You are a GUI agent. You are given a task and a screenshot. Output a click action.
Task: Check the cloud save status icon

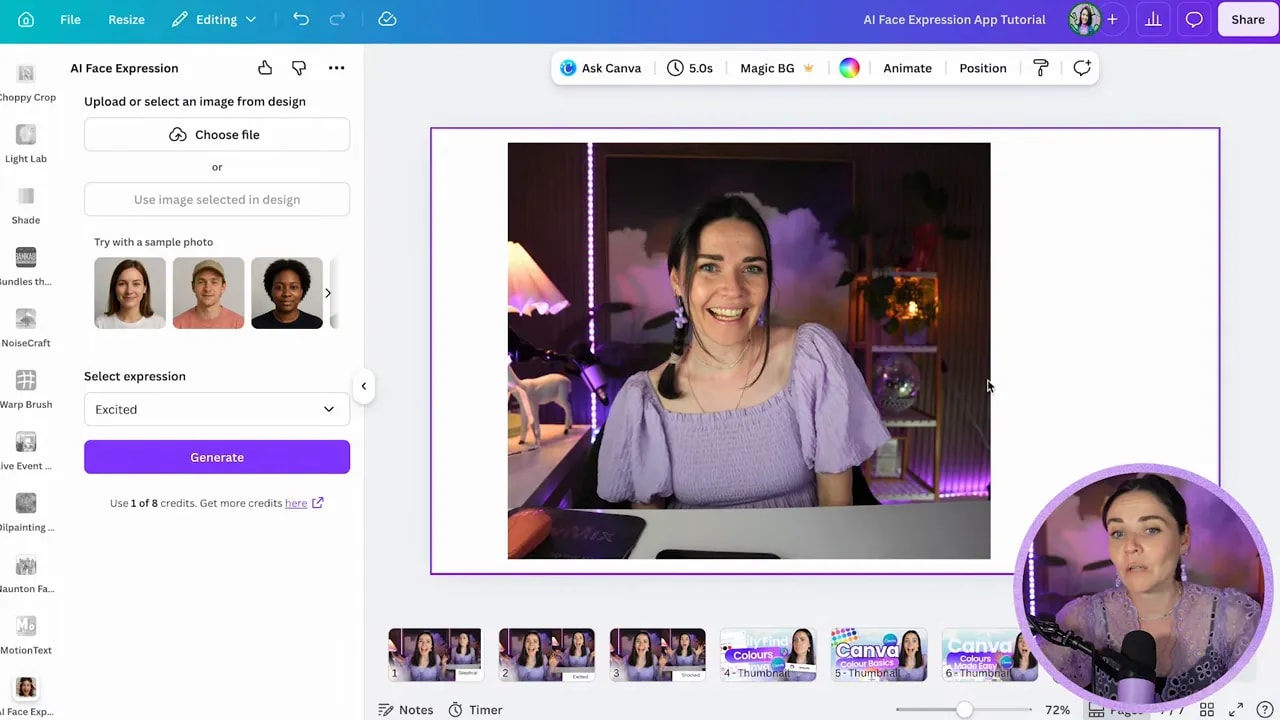click(x=387, y=19)
